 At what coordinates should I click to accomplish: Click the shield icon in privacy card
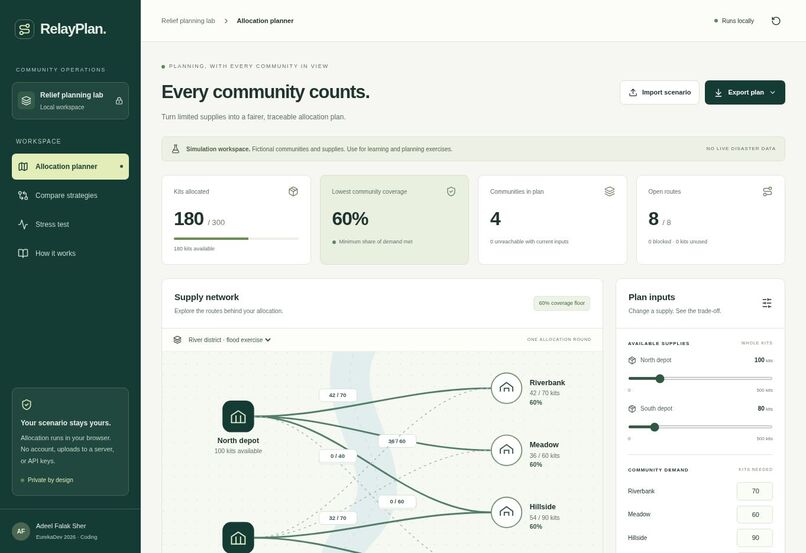pos(27,404)
